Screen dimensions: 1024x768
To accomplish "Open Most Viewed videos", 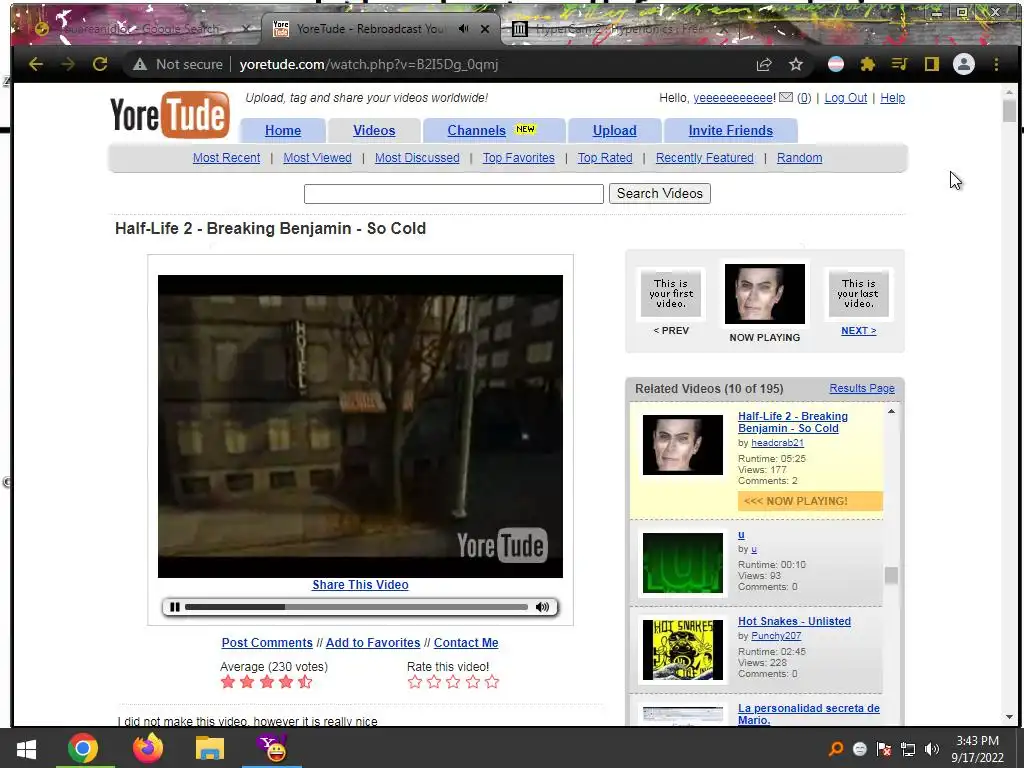I will point(317,158).
